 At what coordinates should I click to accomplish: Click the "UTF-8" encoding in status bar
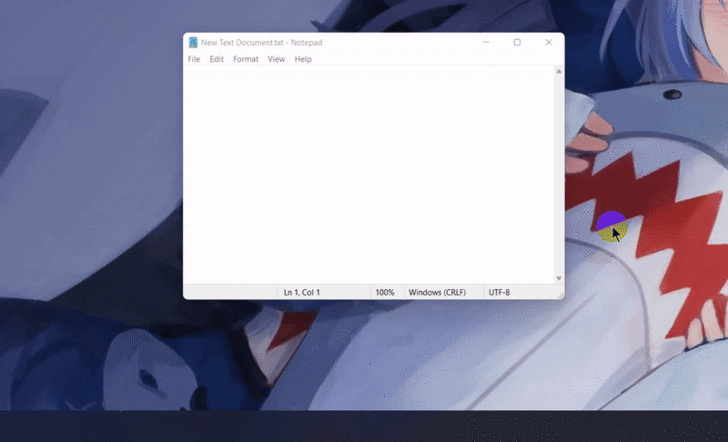(x=499, y=292)
